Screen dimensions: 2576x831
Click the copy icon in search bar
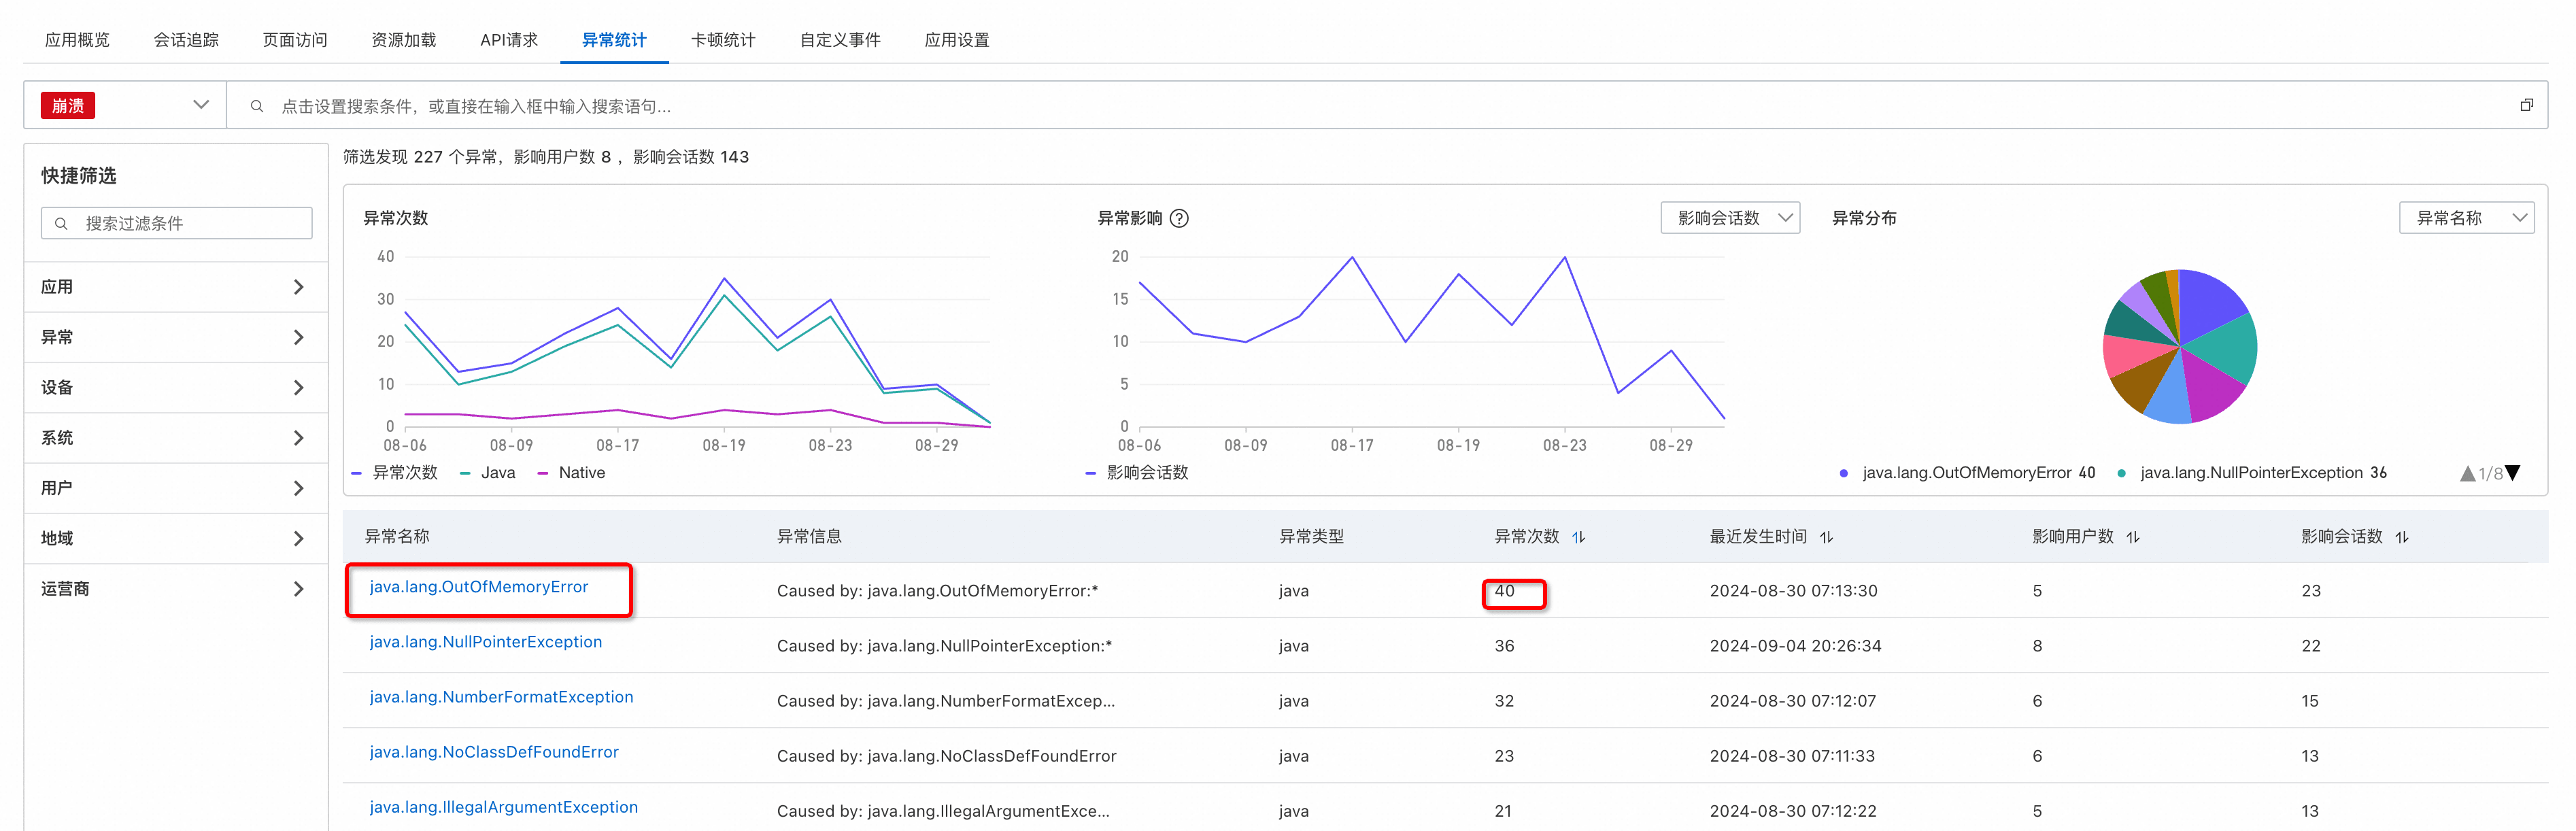pyautogui.click(x=2526, y=105)
